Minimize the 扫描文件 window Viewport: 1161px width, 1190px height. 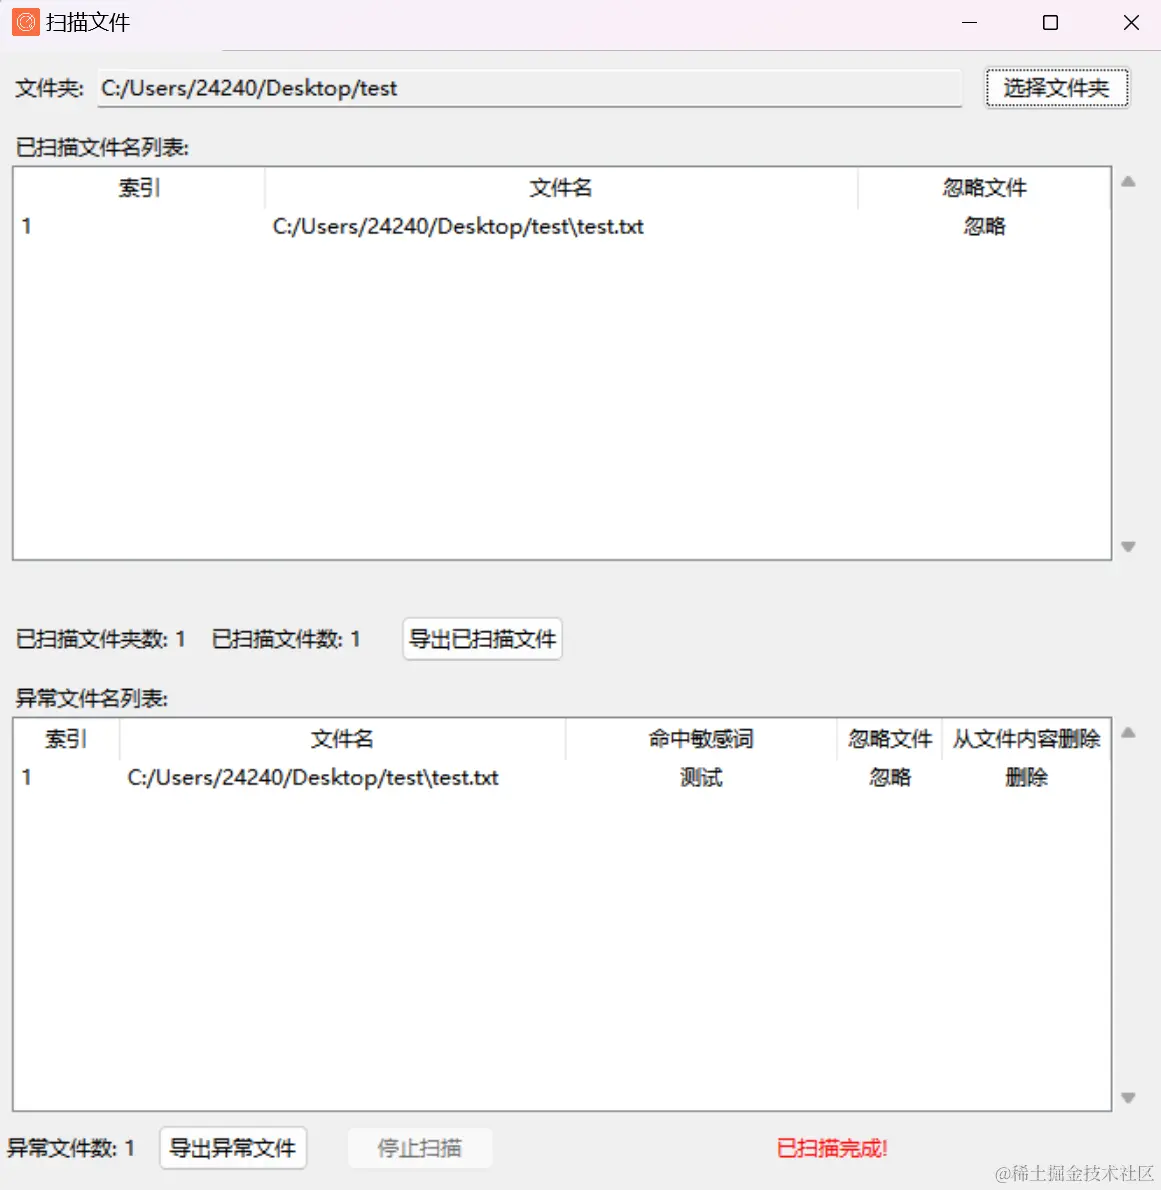(969, 23)
